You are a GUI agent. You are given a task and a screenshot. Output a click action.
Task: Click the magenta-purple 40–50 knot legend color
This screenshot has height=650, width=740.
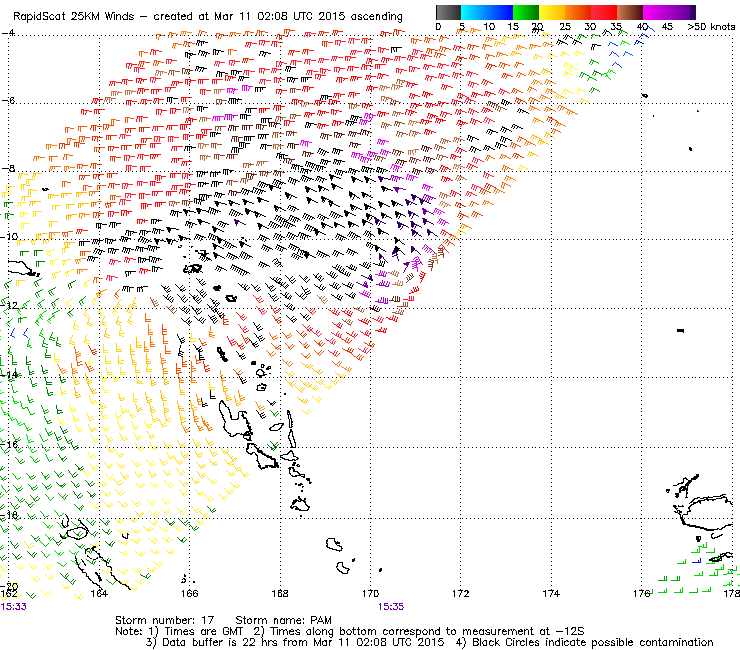coord(669,12)
